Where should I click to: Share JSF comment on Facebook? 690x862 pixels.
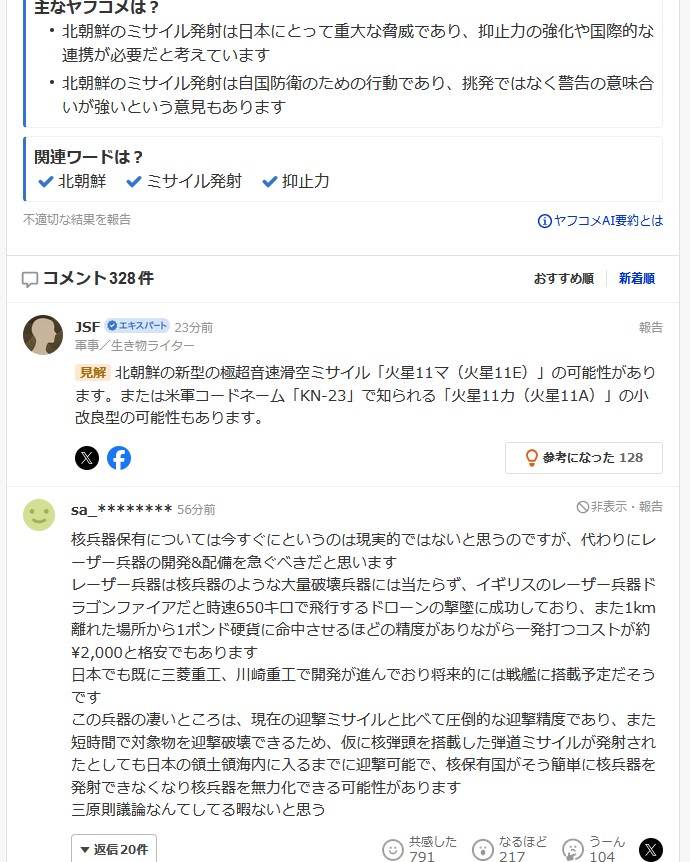point(119,458)
